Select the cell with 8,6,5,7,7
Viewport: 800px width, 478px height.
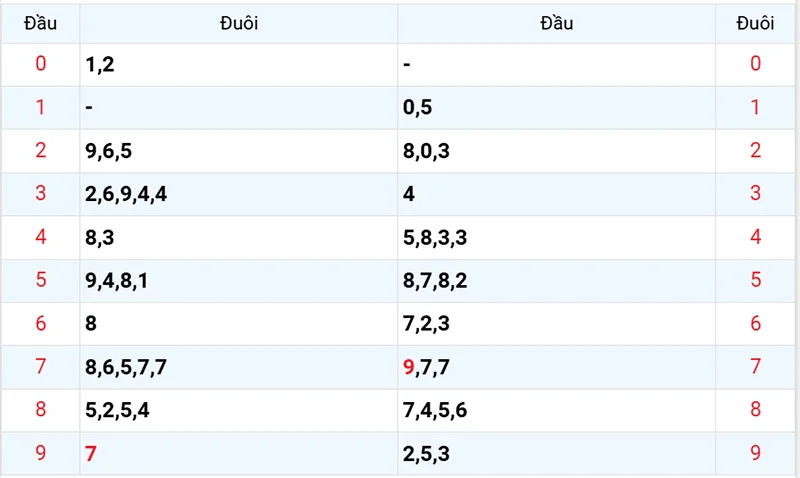tap(126, 367)
